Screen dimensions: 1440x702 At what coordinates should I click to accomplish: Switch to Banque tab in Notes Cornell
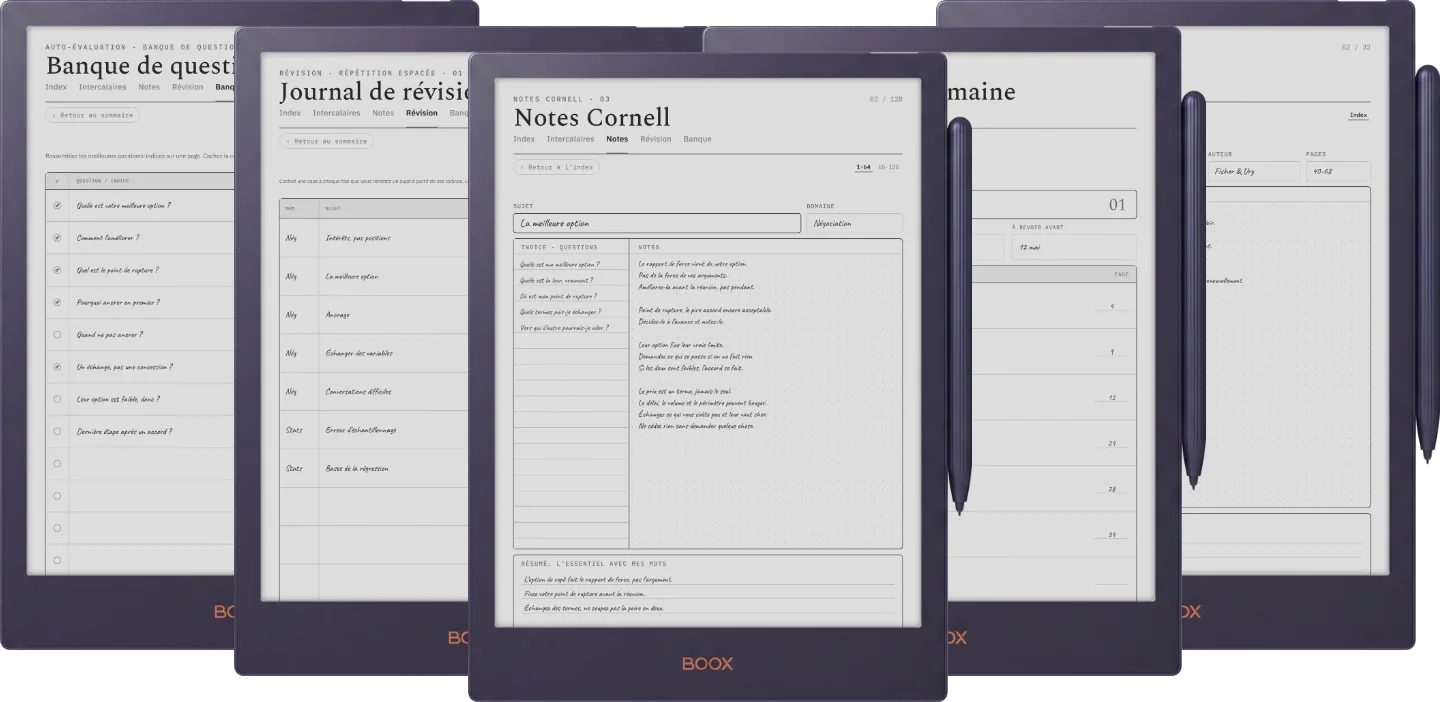point(697,139)
